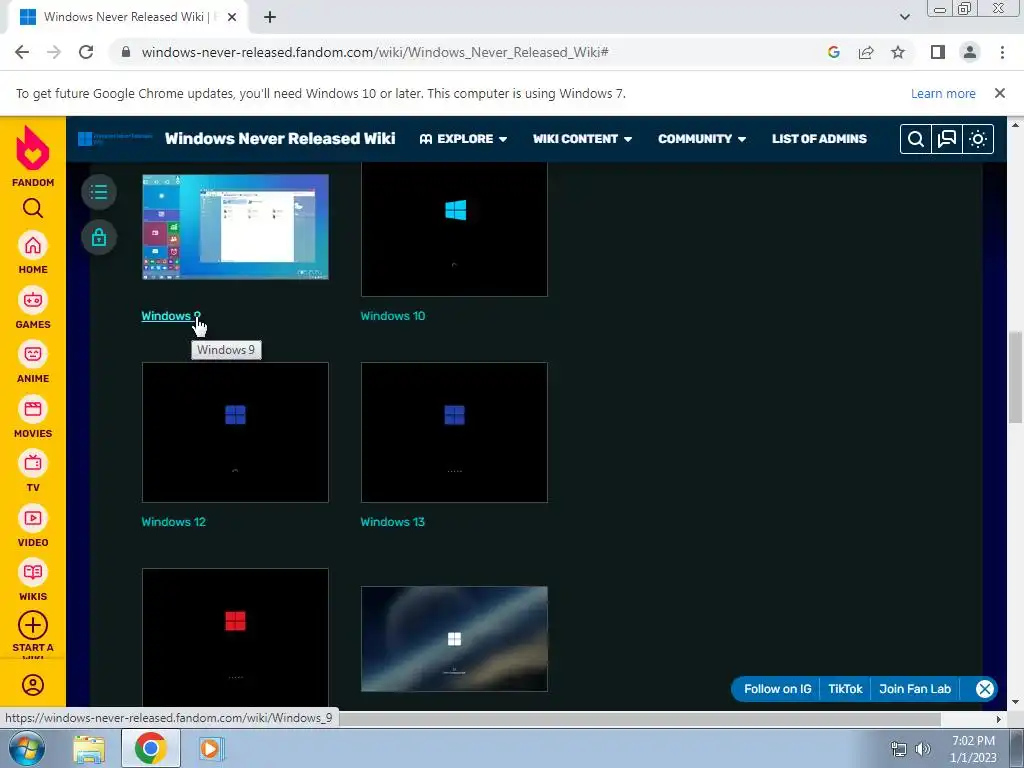Click the volume speaker tray icon
This screenshot has width=1024, height=768.
click(922, 749)
